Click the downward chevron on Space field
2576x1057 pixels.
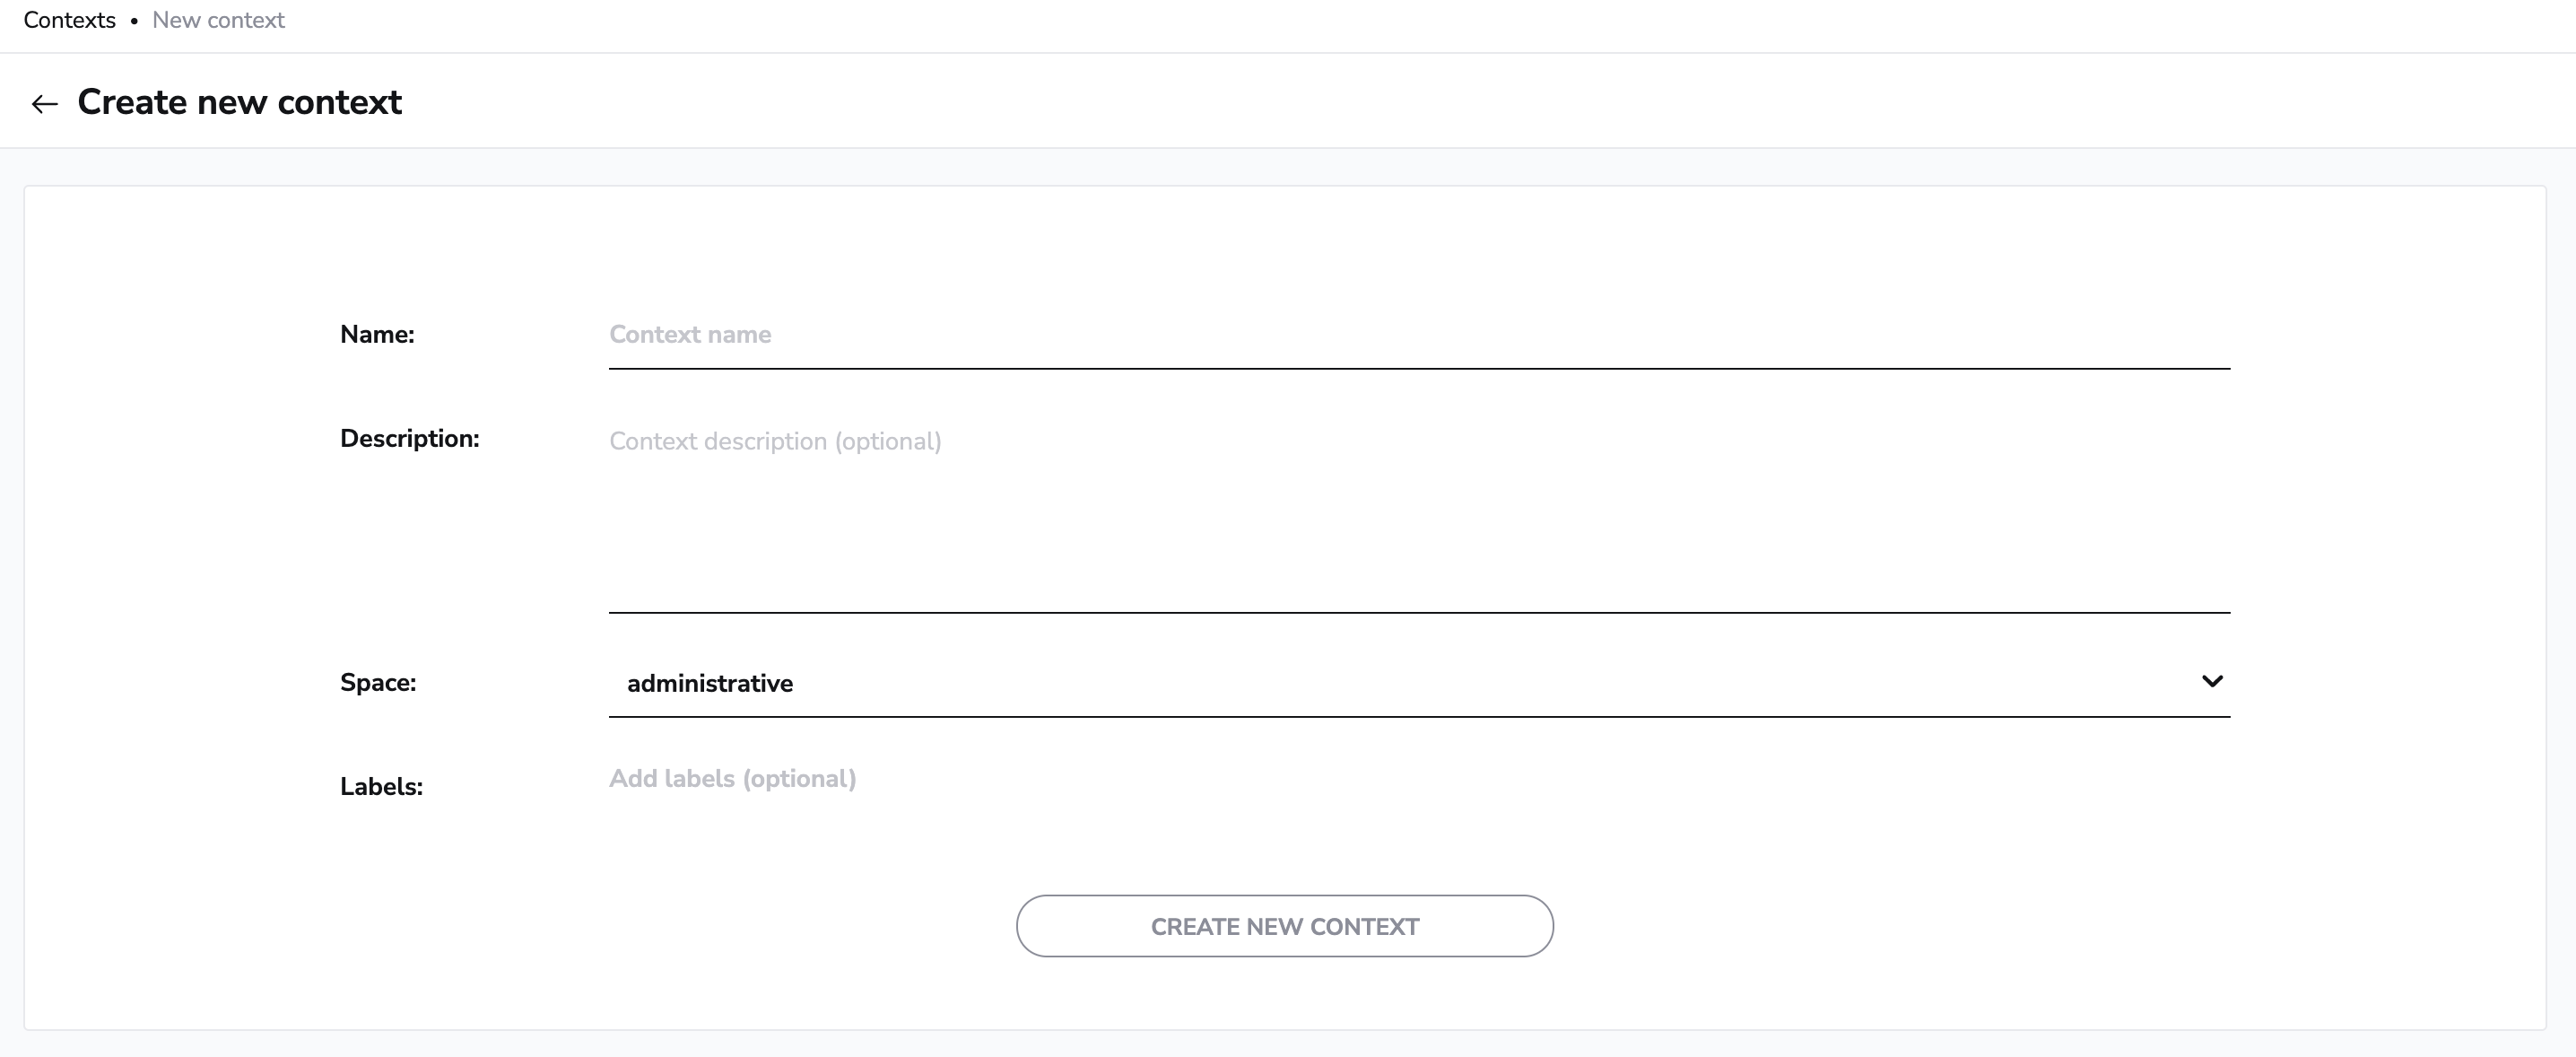tap(2211, 681)
